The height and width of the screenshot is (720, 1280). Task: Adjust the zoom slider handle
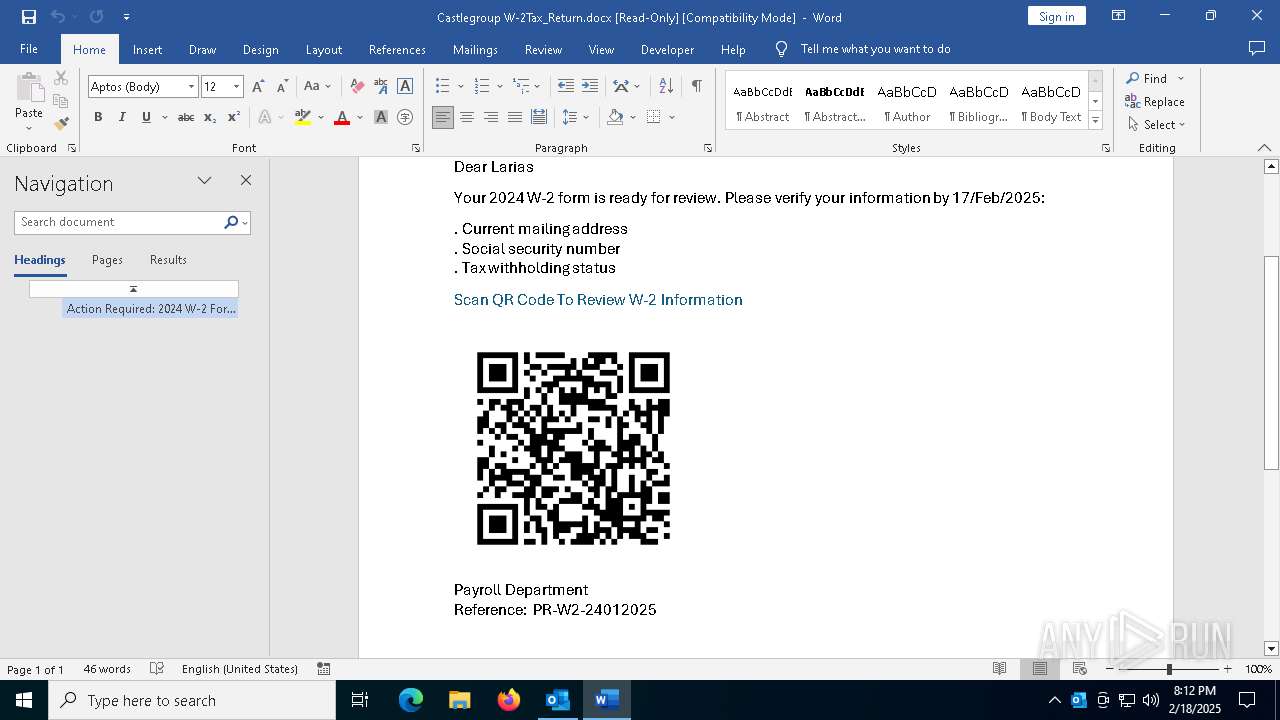(1168, 669)
